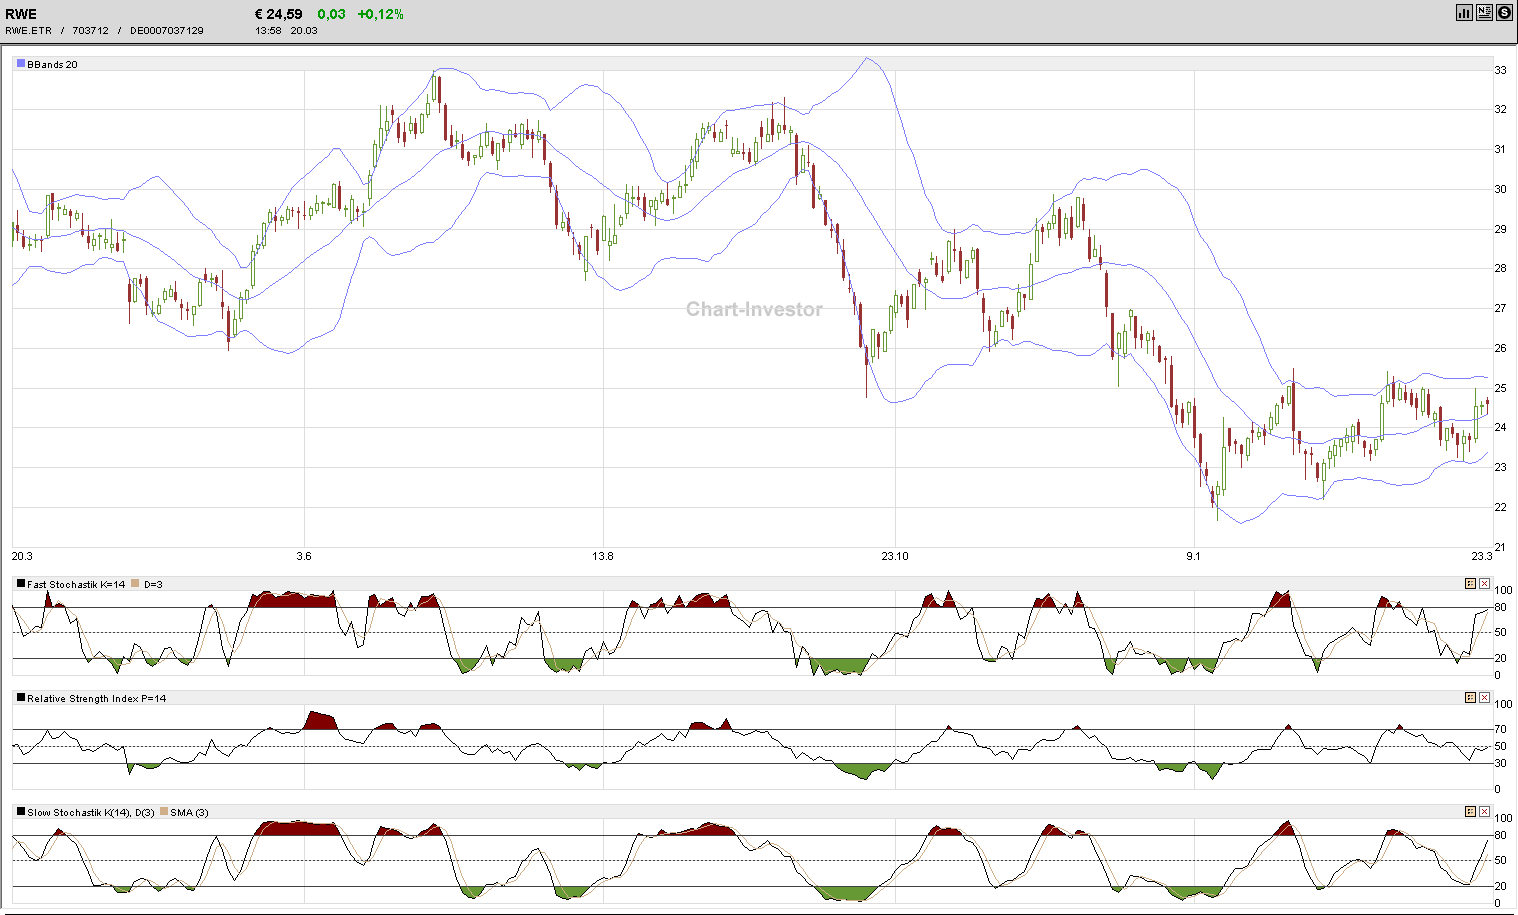Click the SMA (3) legend marker square
This screenshot has height=915, width=1518.
click(165, 813)
